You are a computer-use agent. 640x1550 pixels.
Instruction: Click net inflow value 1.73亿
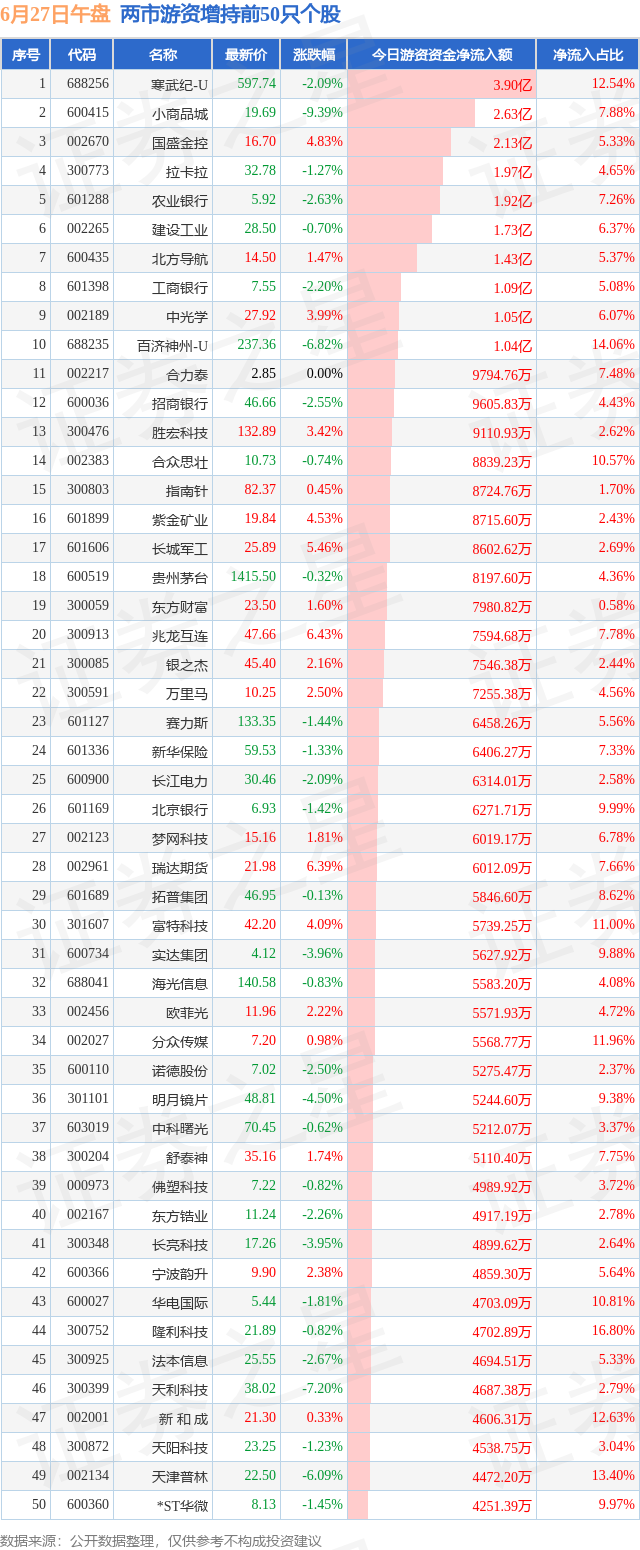pyautogui.click(x=513, y=230)
